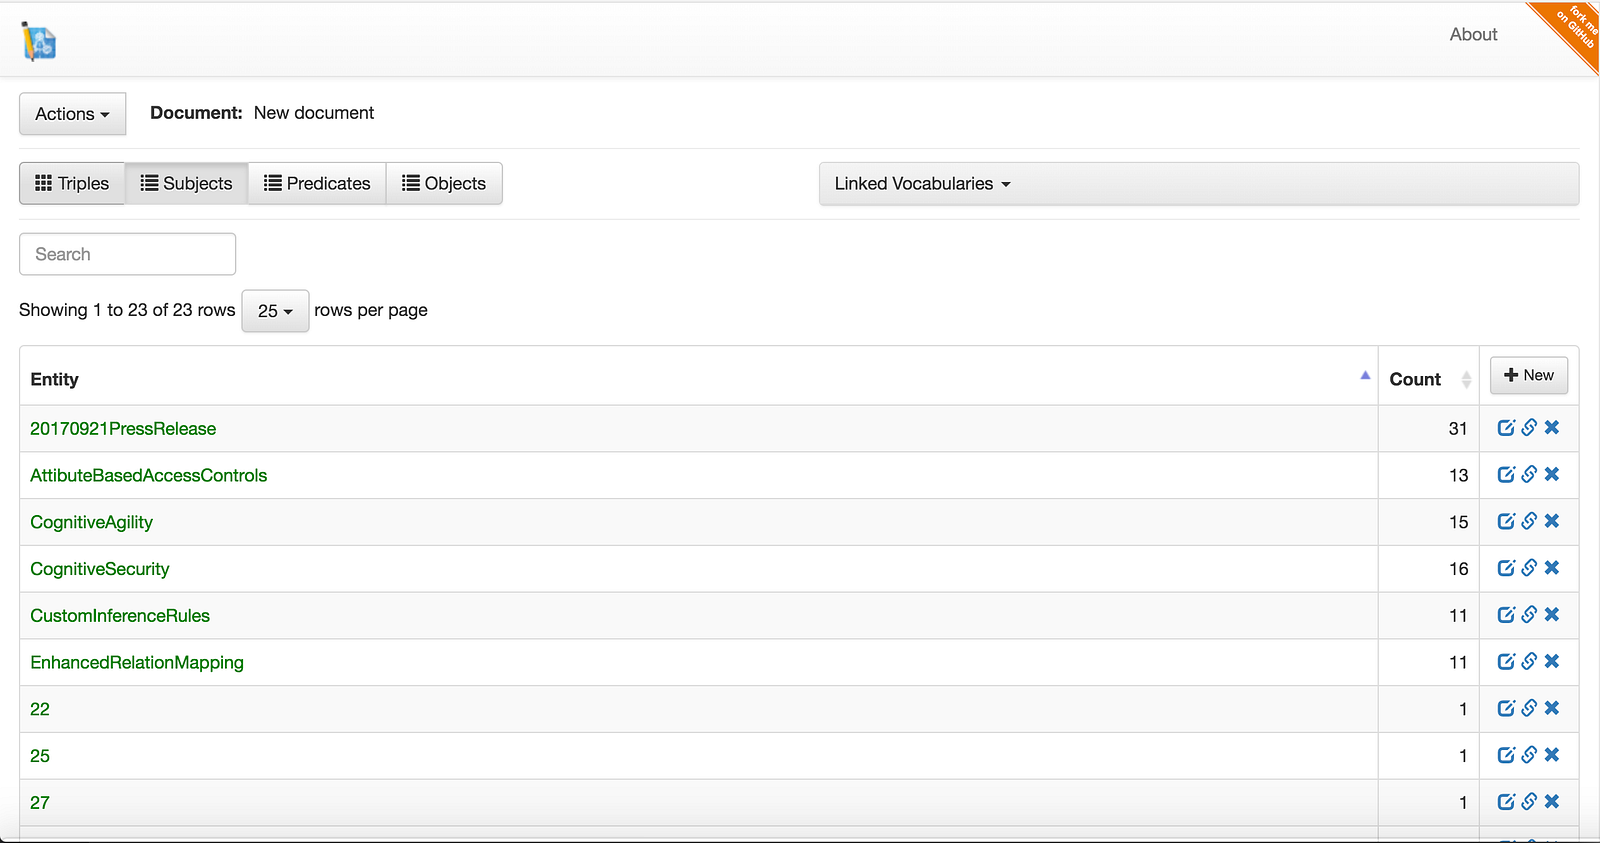Open the About page

(x=1473, y=34)
